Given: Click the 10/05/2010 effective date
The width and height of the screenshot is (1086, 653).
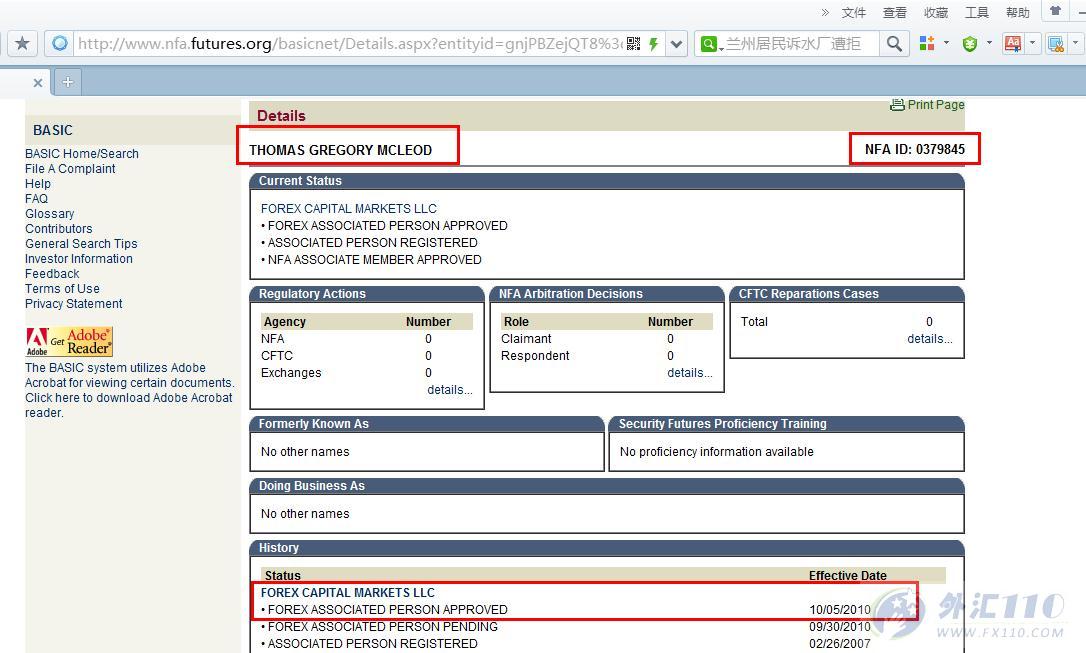Looking at the screenshot, I should [x=839, y=609].
